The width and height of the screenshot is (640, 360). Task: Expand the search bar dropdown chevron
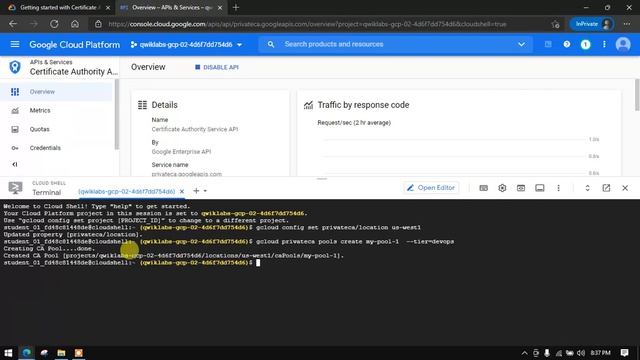click(x=521, y=44)
